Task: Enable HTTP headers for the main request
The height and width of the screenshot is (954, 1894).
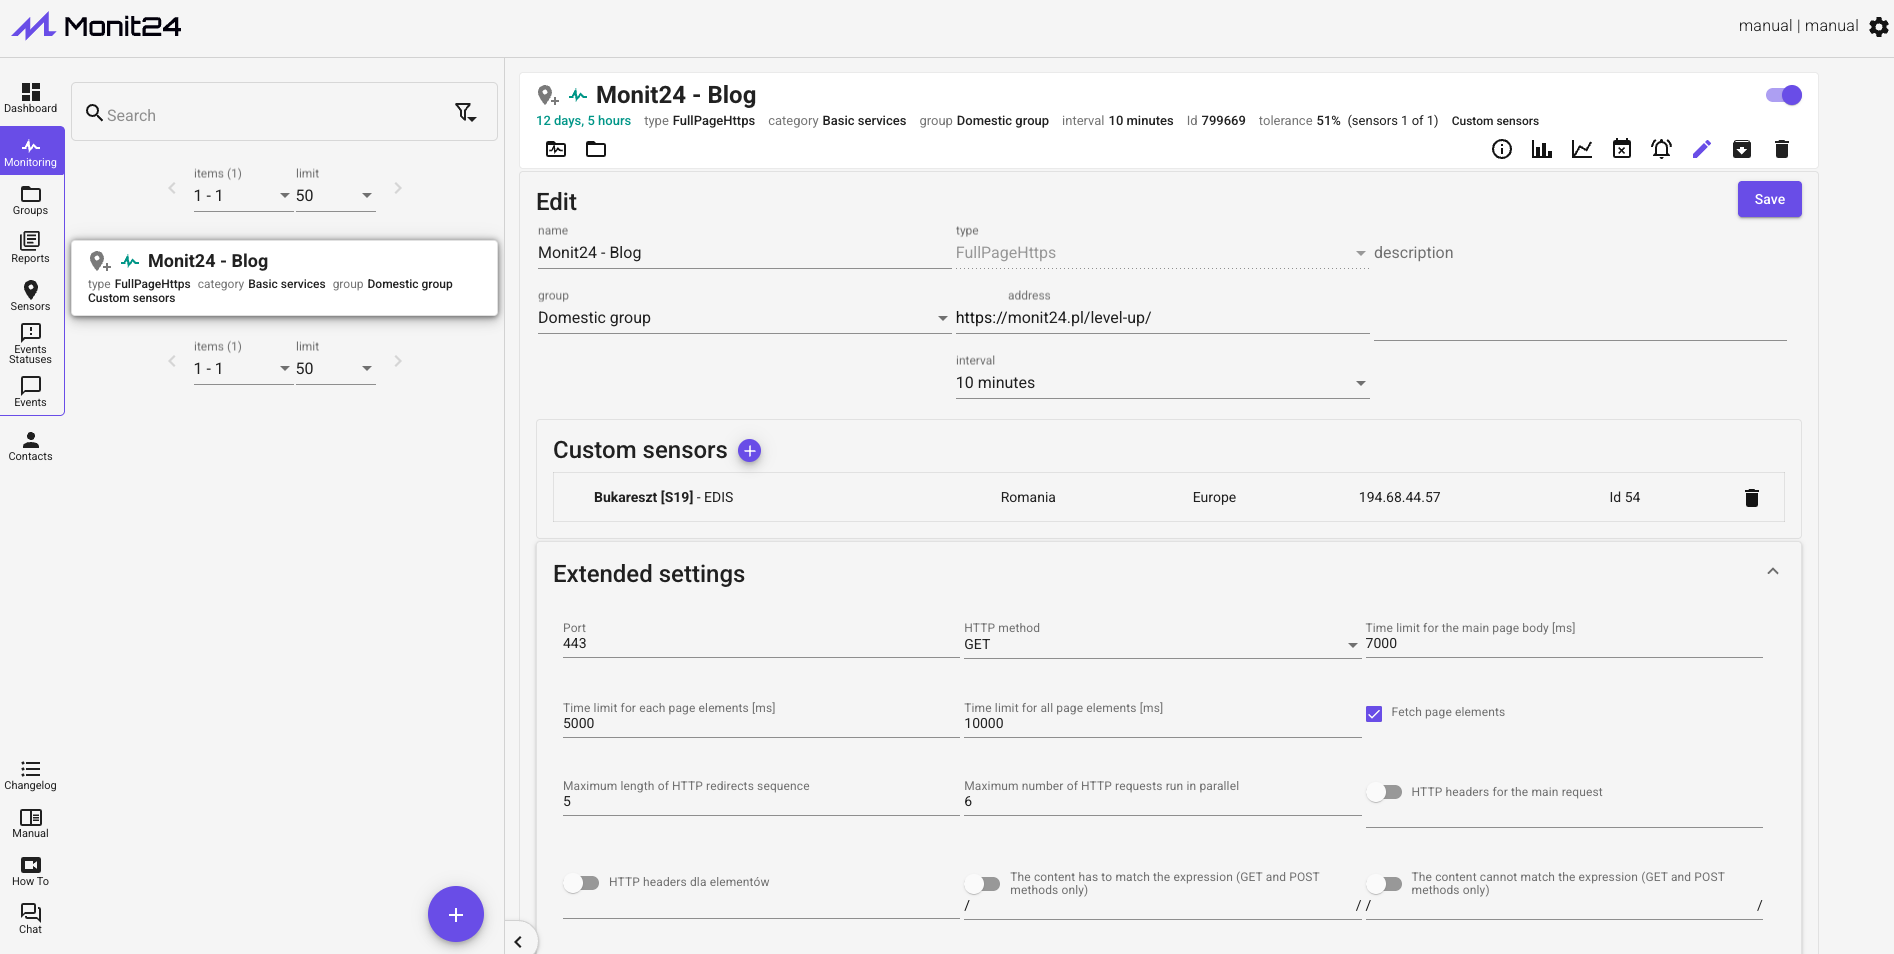Action: (x=1385, y=792)
